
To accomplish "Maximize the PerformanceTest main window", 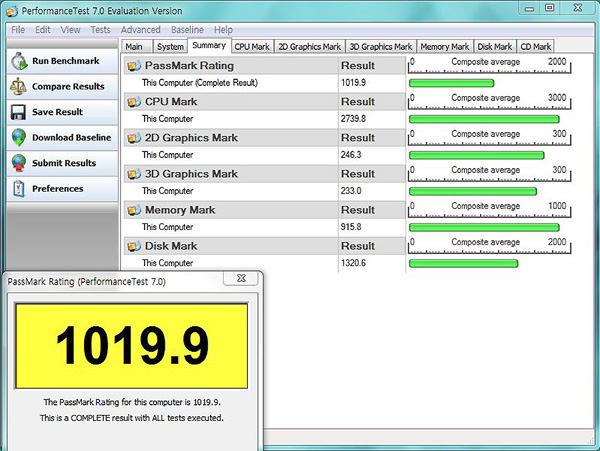I will tap(549, 8).
